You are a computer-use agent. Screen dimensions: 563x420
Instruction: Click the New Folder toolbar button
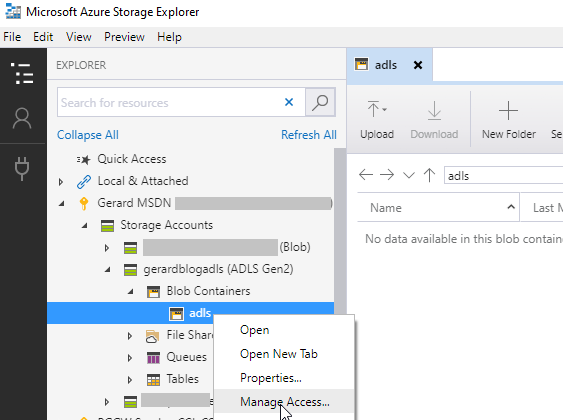508,120
